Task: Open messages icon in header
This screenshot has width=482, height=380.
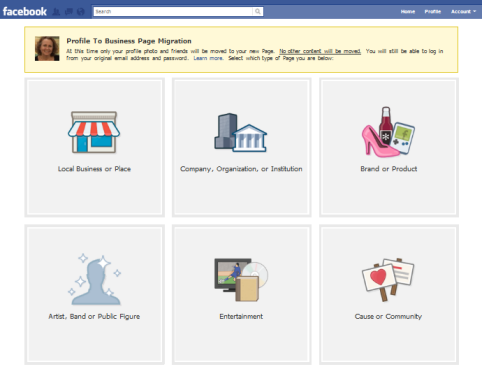Action: pyautogui.click(x=69, y=12)
